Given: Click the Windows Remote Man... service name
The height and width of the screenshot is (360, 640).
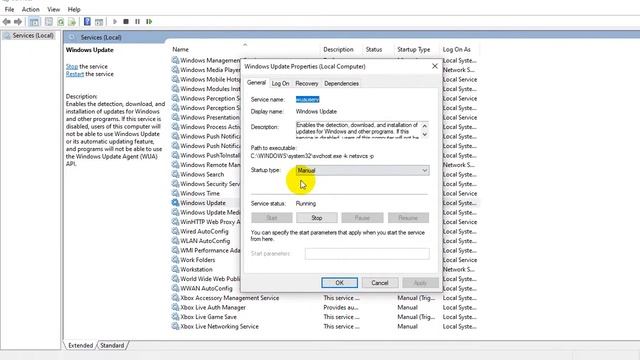Looking at the screenshot, I should pos(210,165).
